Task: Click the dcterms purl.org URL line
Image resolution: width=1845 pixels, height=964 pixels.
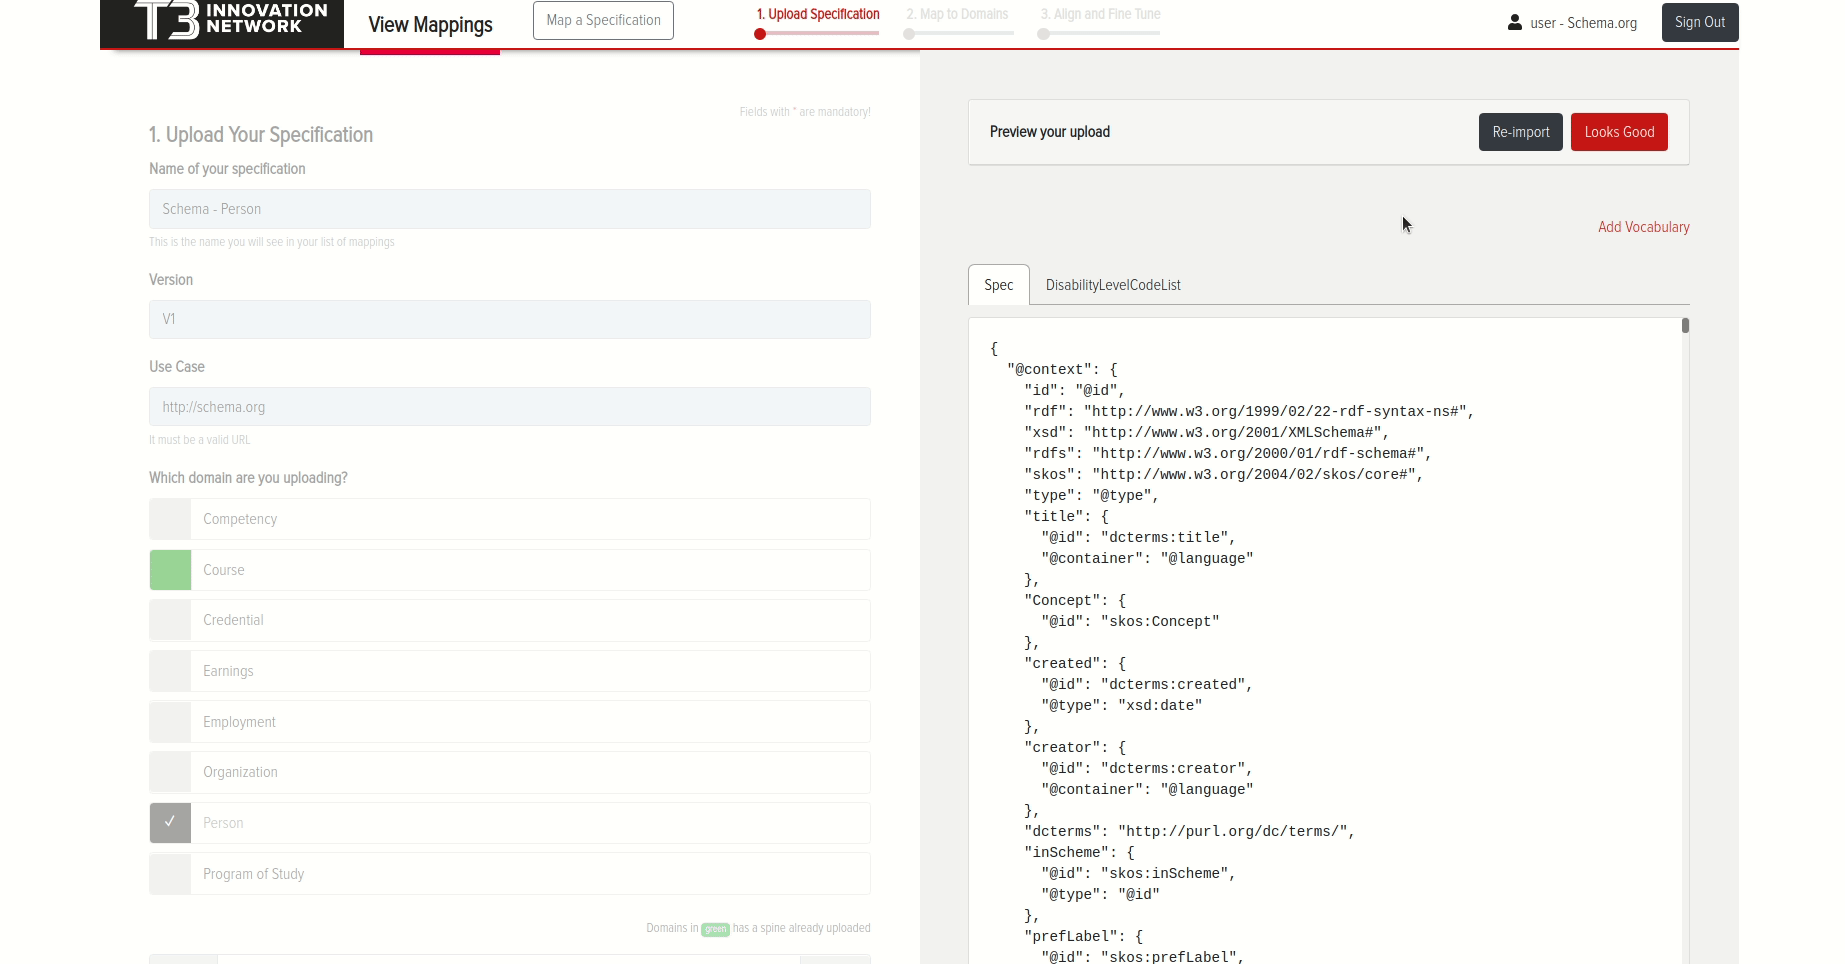Action: pos(1190,831)
